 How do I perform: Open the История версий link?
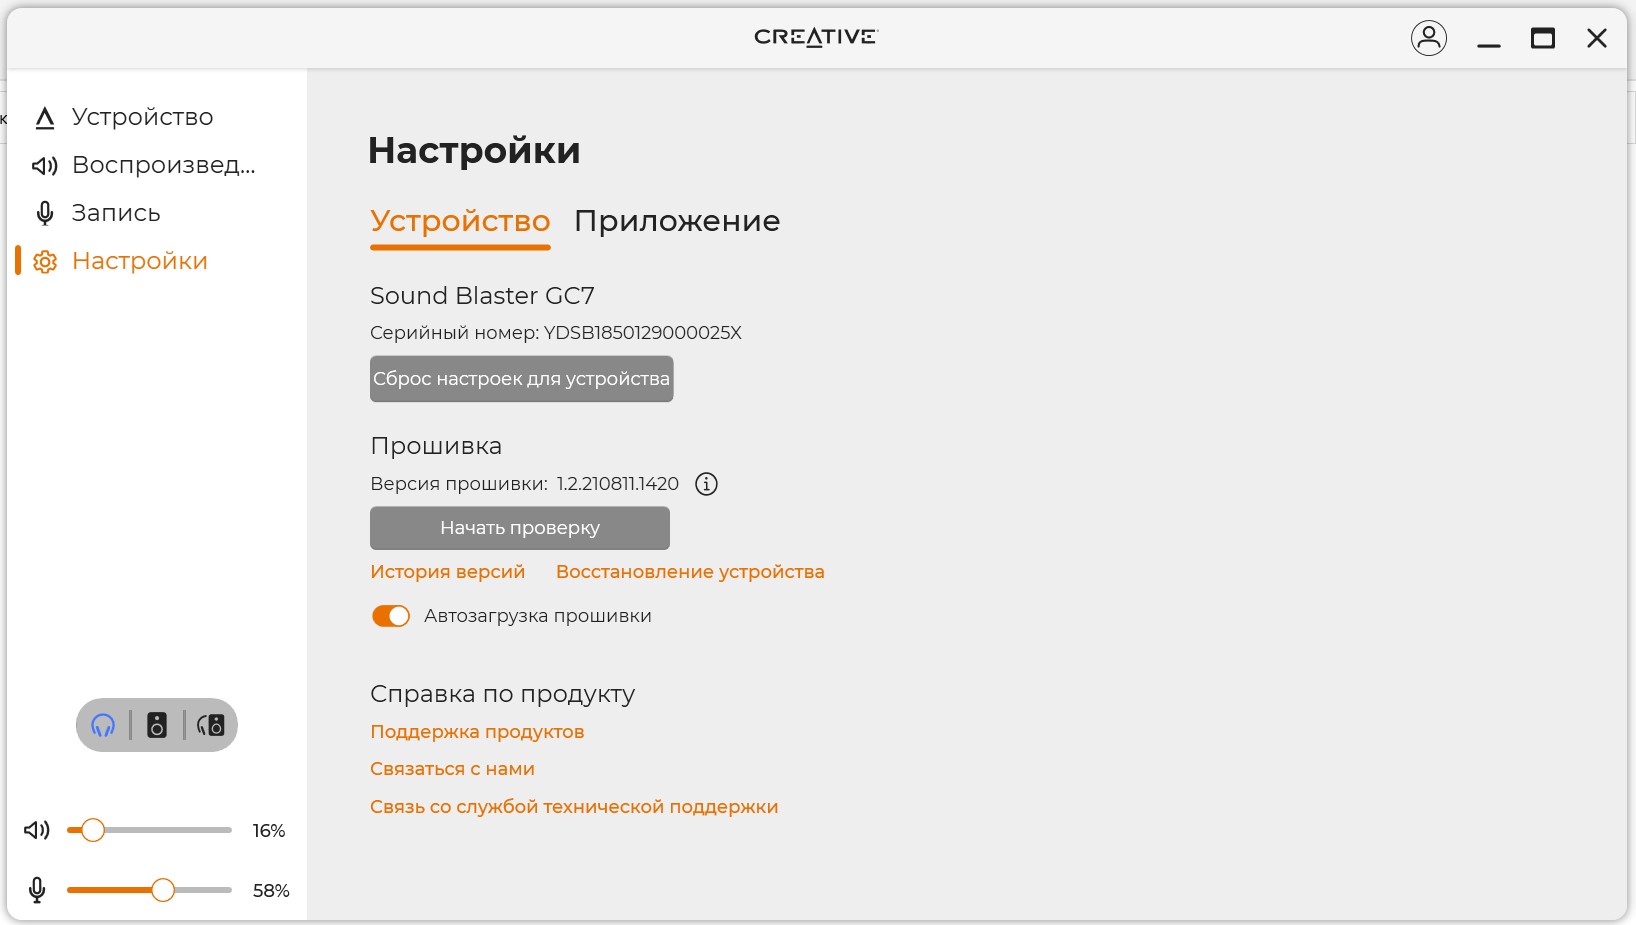[x=447, y=572]
